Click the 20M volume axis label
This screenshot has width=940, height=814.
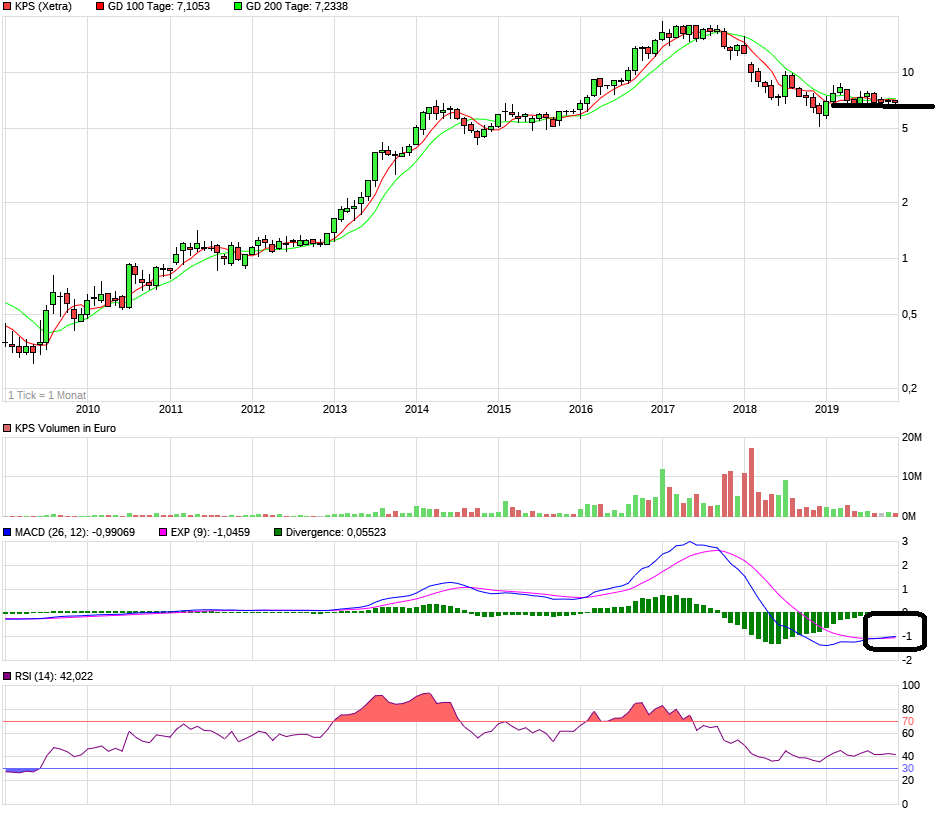click(912, 438)
